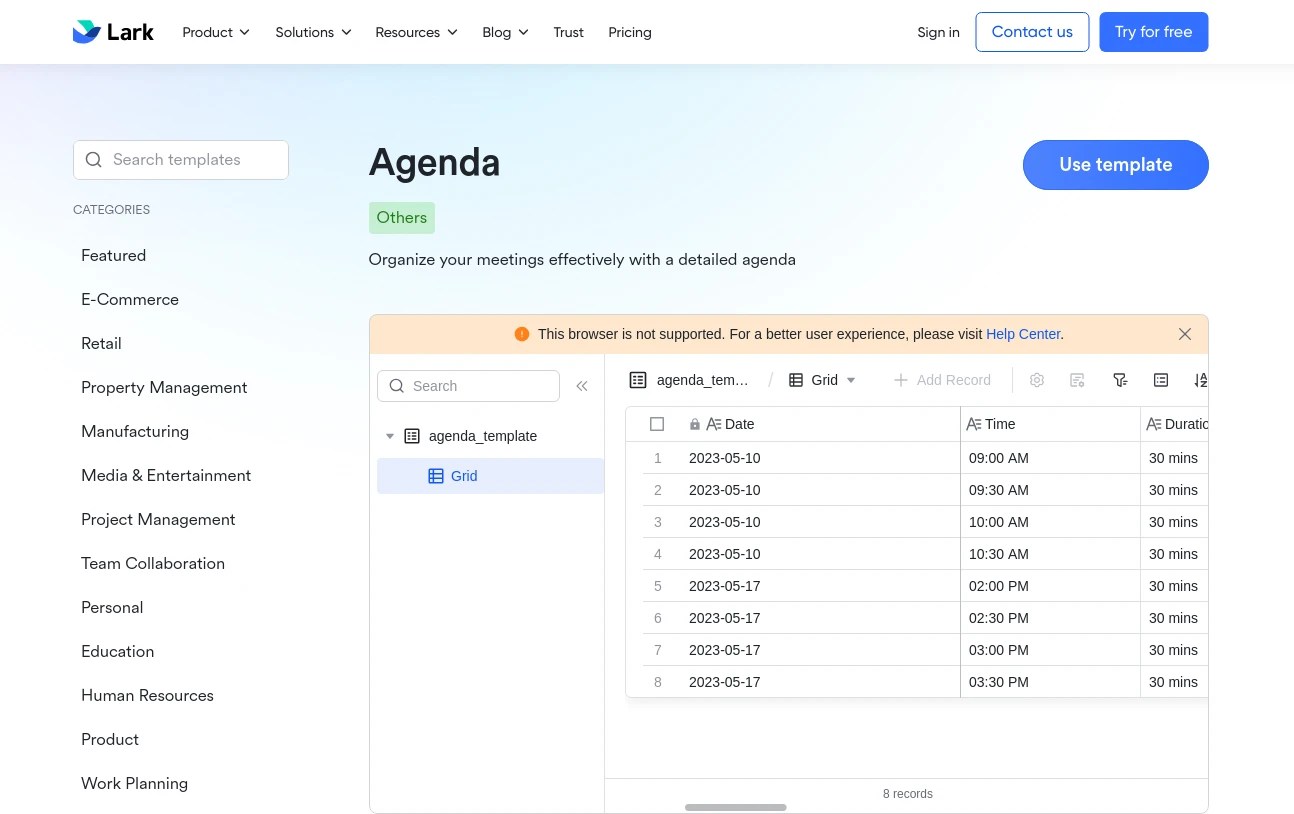Click the record configuration icon beside gear
This screenshot has height=814, width=1294.
pyautogui.click(x=1077, y=380)
